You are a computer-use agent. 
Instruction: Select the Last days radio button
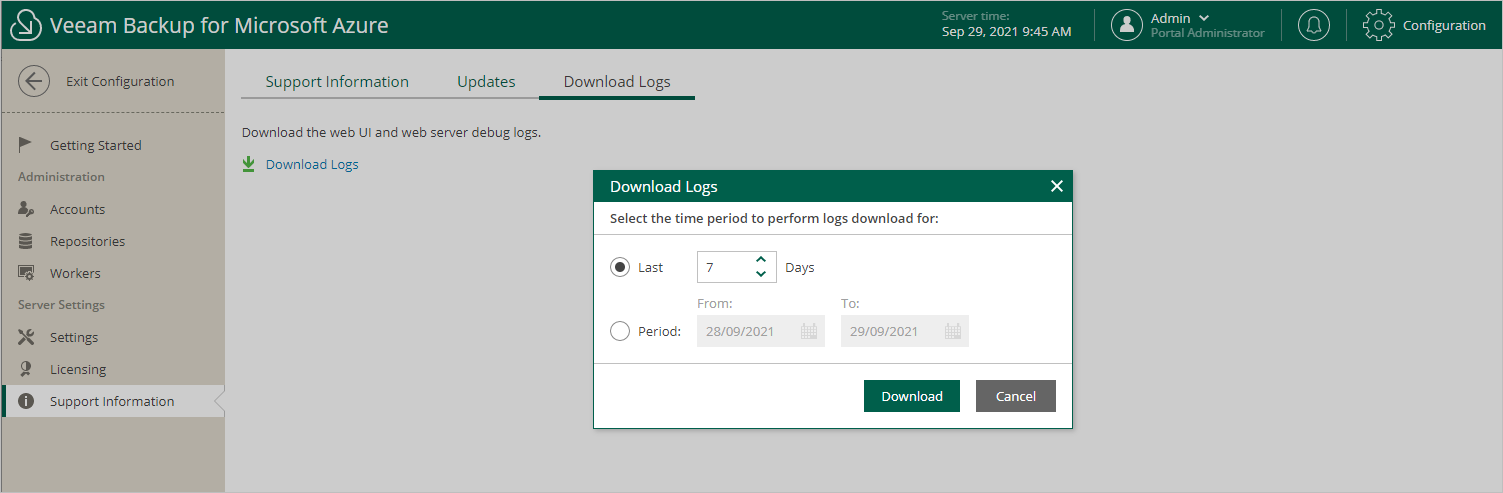(620, 267)
